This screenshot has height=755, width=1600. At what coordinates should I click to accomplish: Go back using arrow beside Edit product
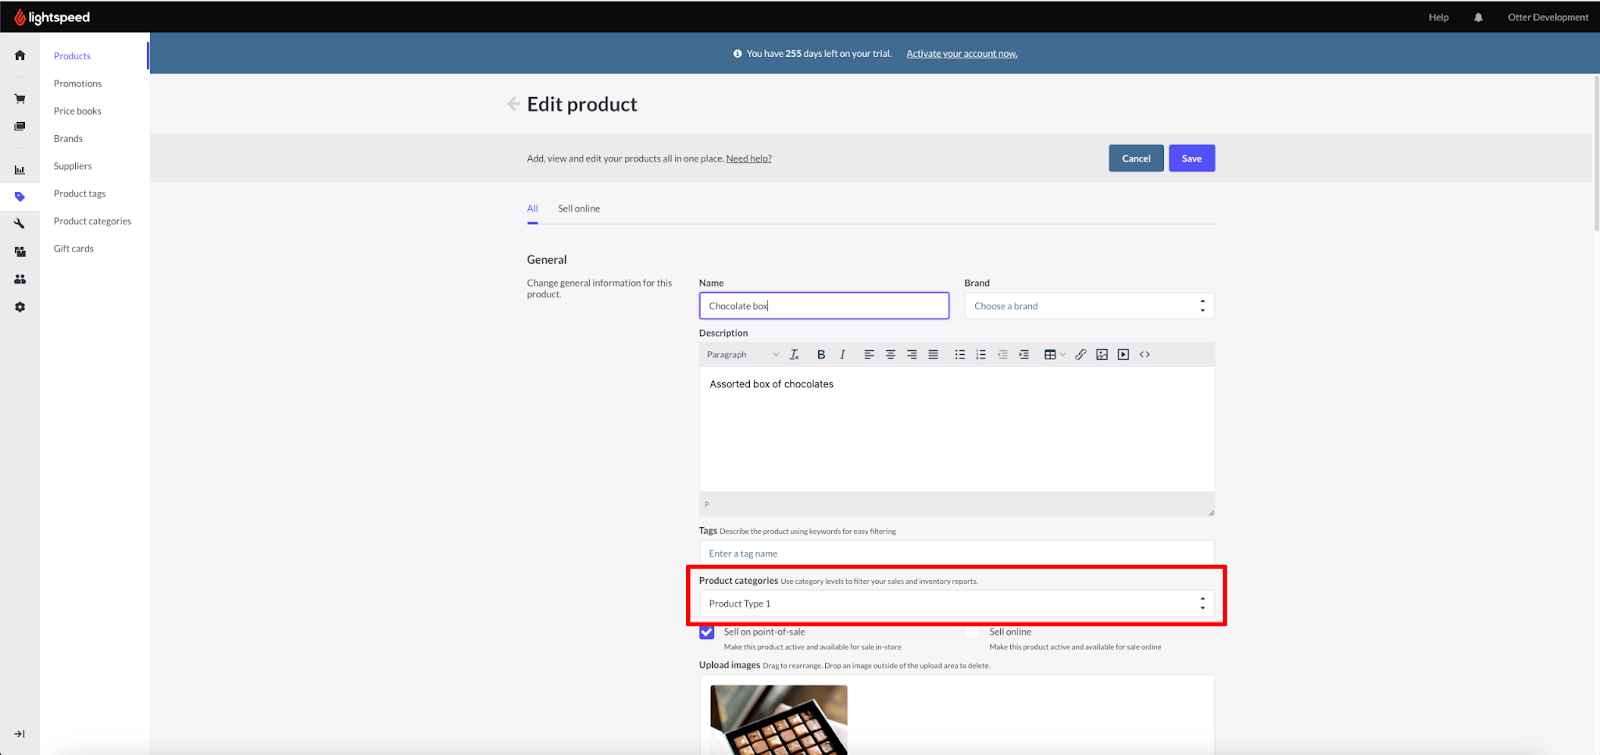pos(513,104)
